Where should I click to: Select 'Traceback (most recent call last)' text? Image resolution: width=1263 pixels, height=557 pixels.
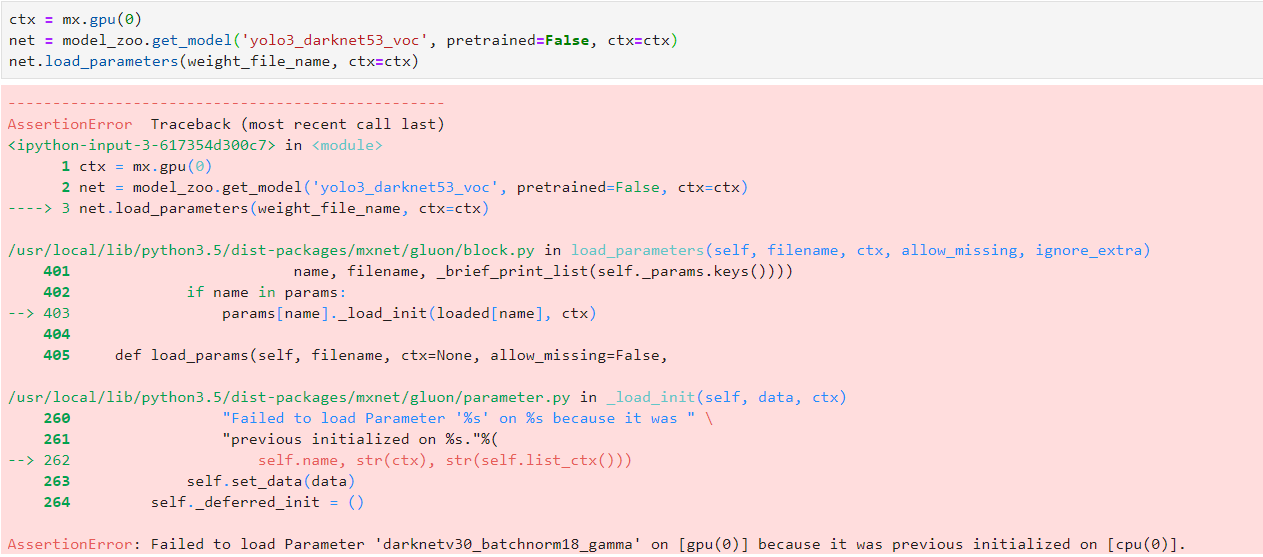click(x=298, y=124)
